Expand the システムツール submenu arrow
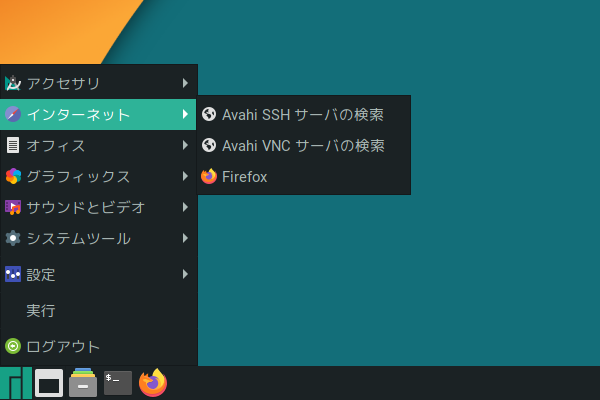 click(x=185, y=238)
